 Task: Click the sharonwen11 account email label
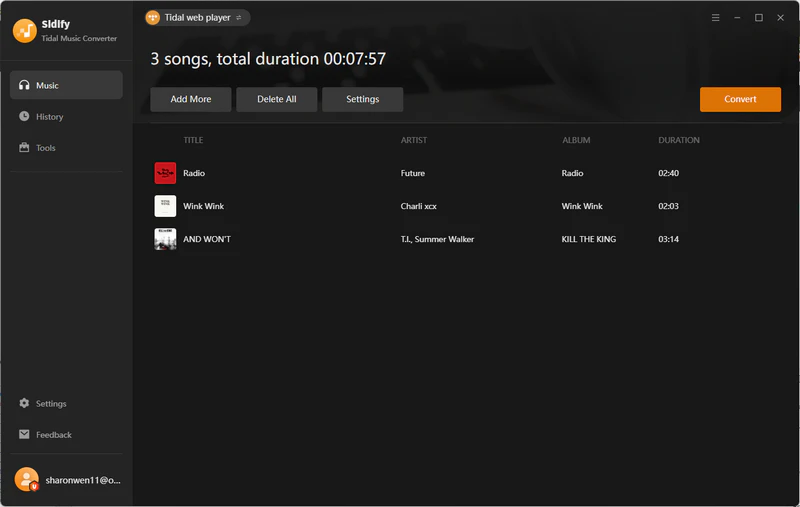coord(83,480)
